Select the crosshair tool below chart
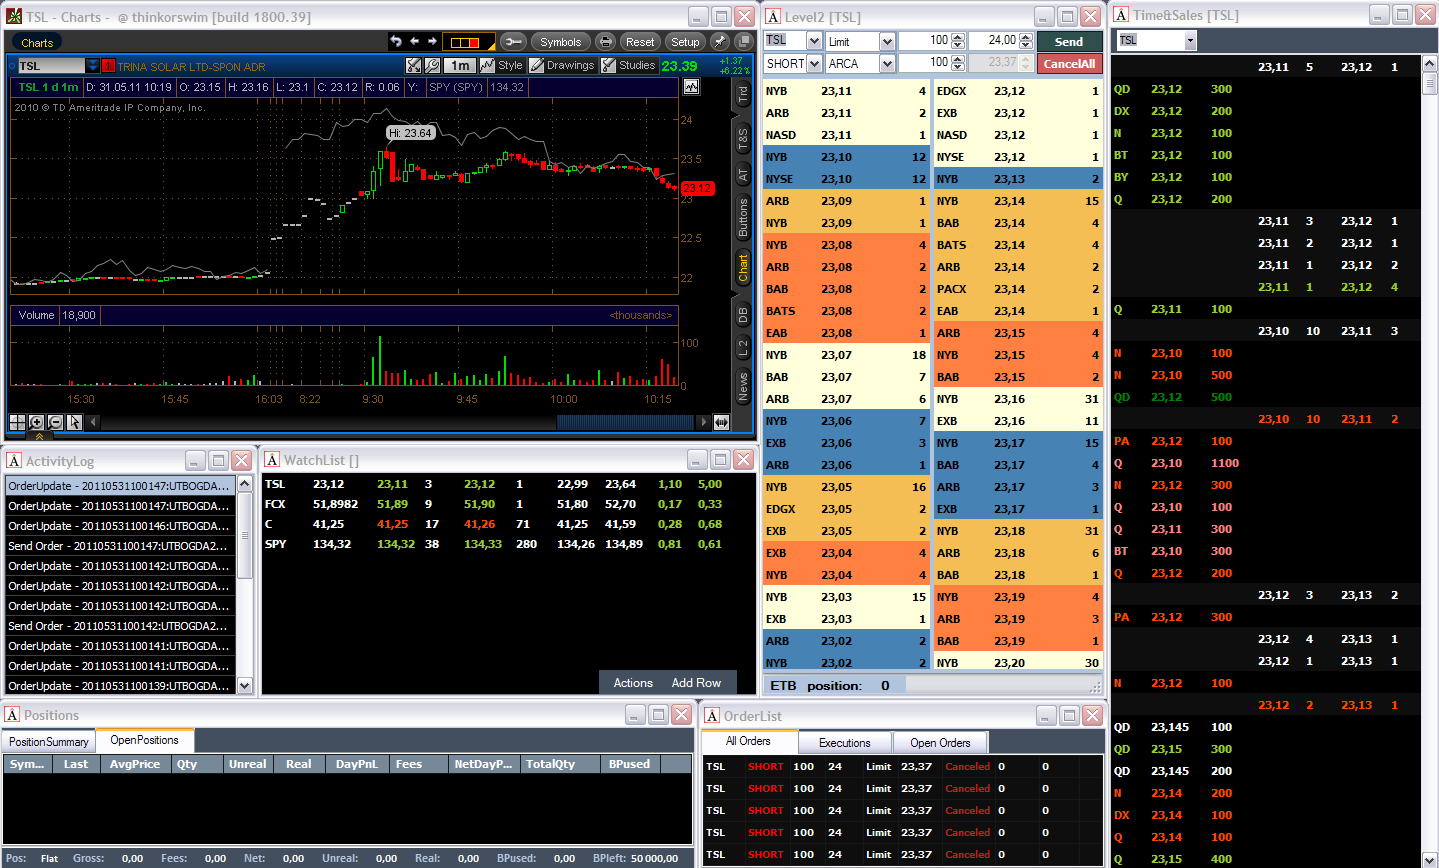The width and height of the screenshot is (1439, 868). tap(17, 423)
